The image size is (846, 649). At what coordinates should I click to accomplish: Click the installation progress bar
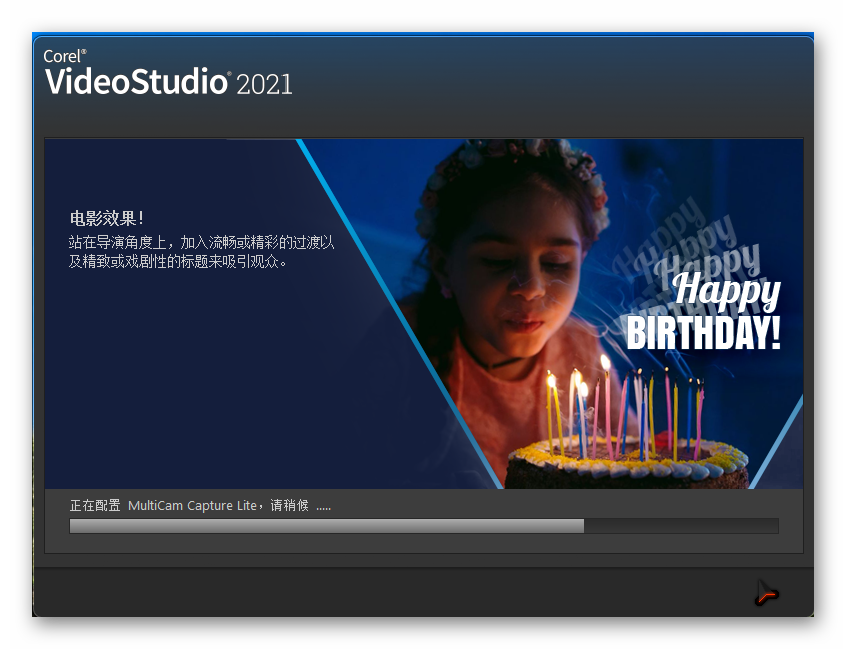pyautogui.click(x=424, y=526)
